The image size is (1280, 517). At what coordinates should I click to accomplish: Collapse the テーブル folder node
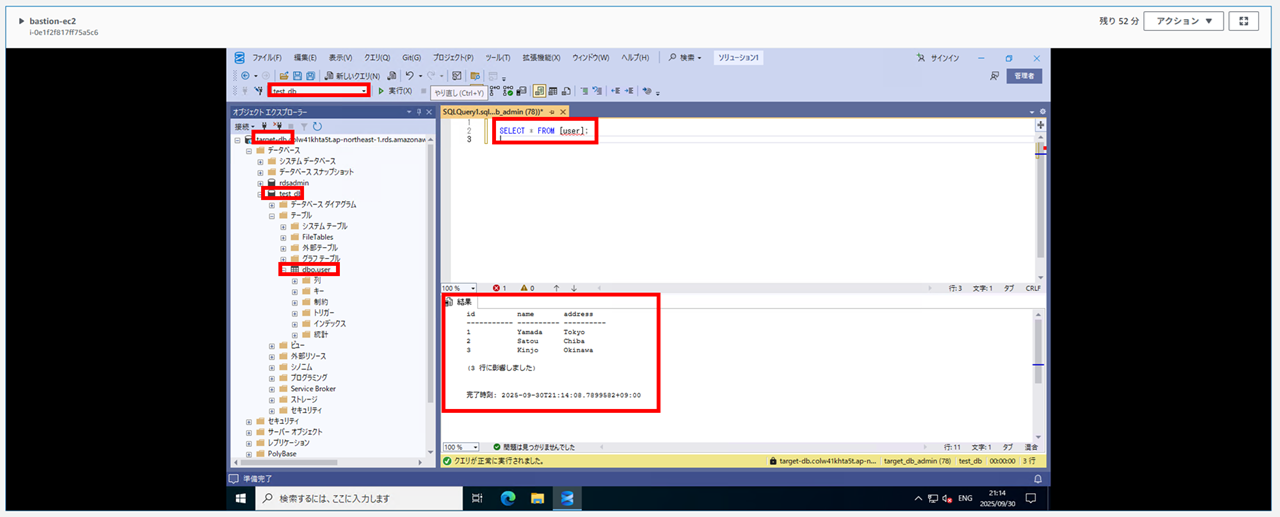coord(271,215)
